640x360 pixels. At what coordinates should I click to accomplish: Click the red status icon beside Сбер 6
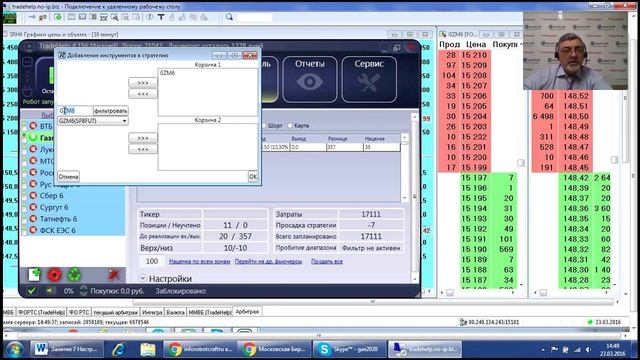pyautogui.click(x=33, y=196)
